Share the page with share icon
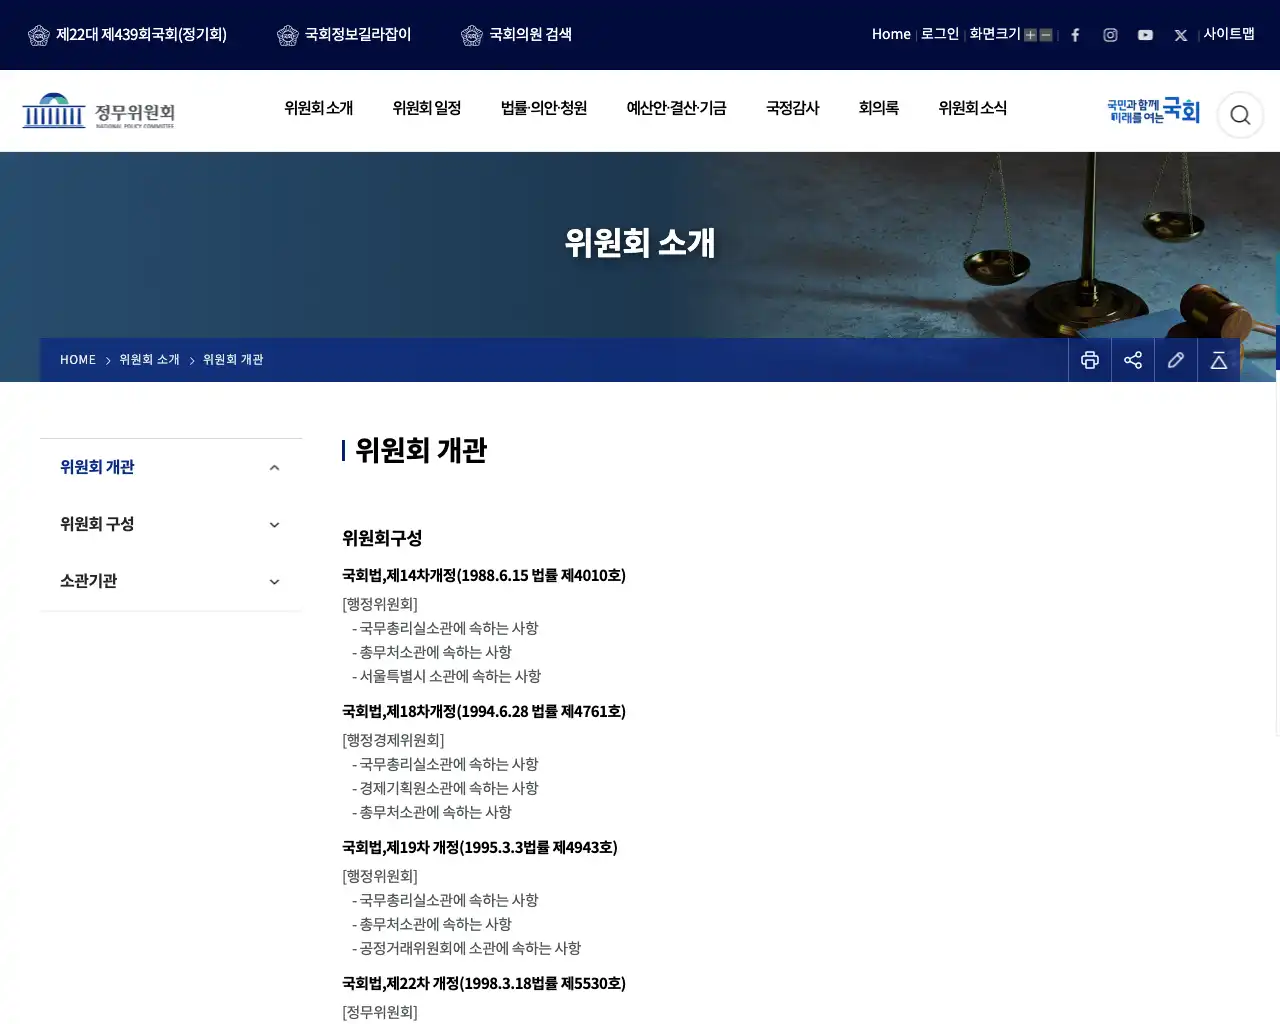 tap(1133, 360)
